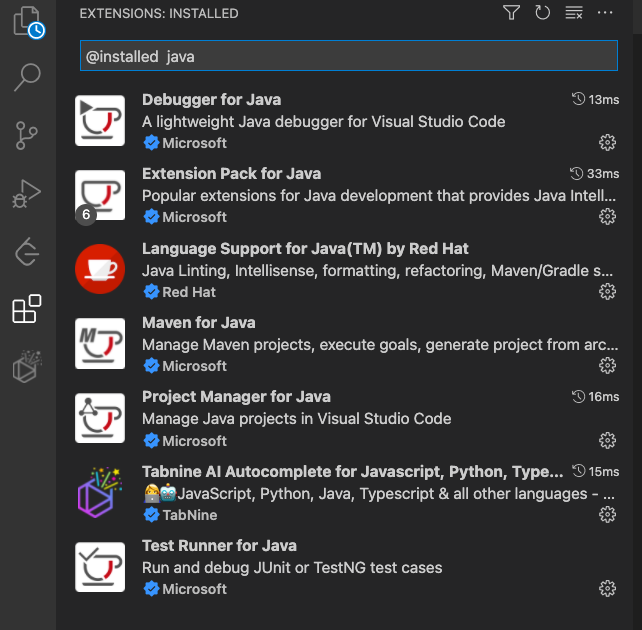Open Debugger for Java manage gear
Viewport: 642px width, 630px height.
pos(607,142)
